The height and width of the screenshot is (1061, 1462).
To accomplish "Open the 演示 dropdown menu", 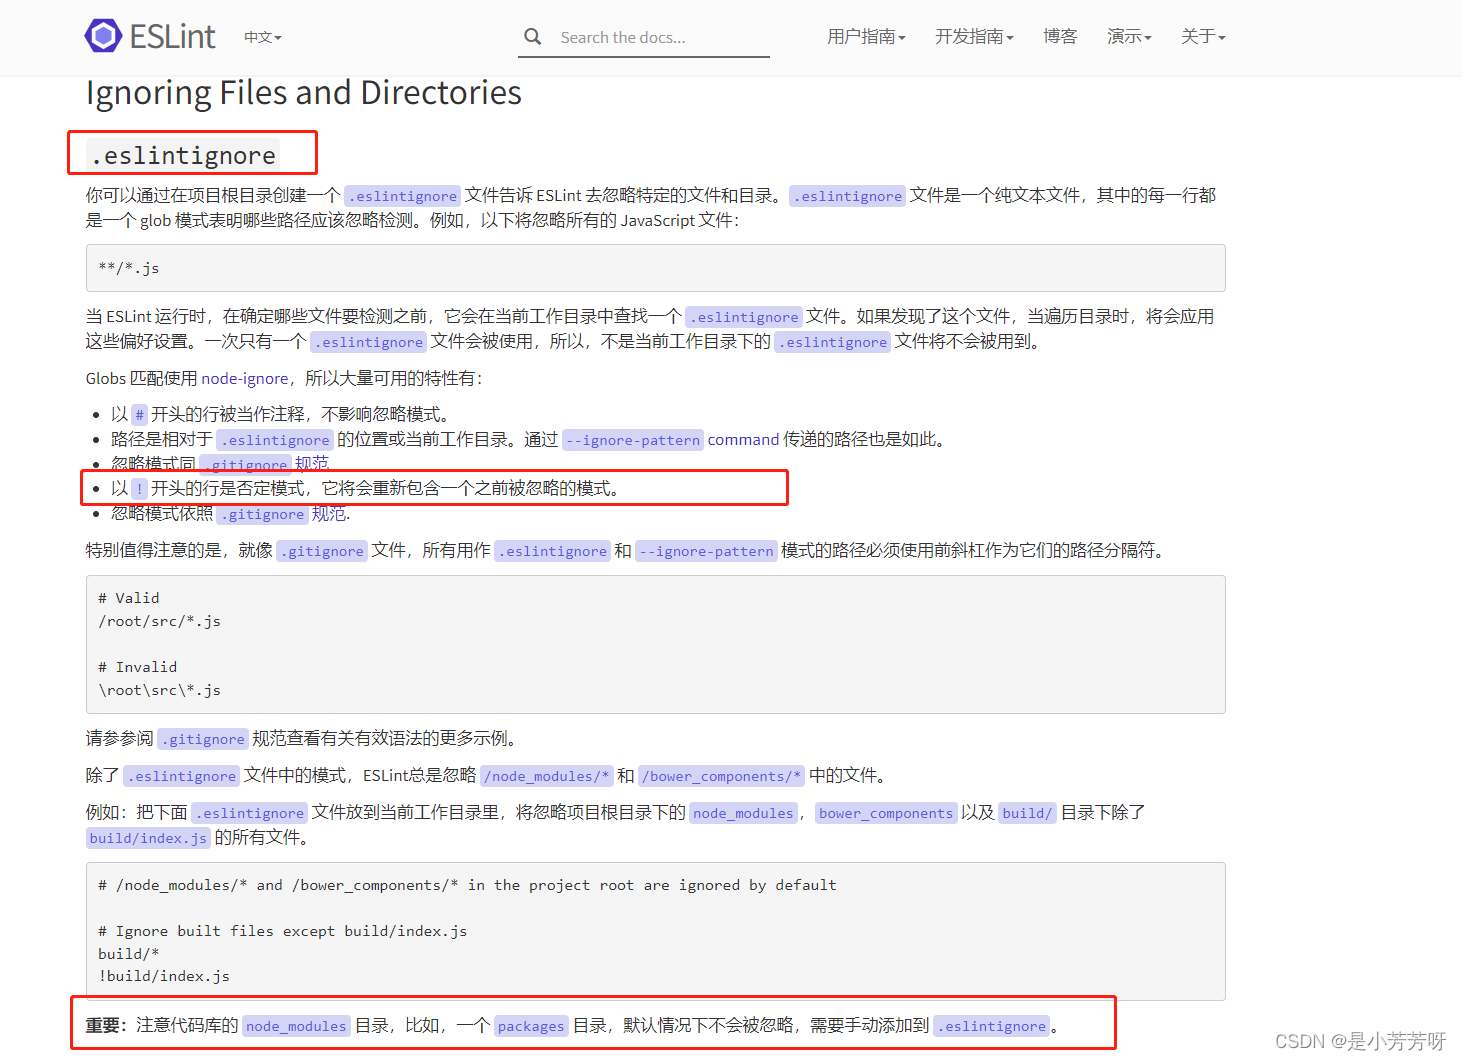I will pos(1128,36).
